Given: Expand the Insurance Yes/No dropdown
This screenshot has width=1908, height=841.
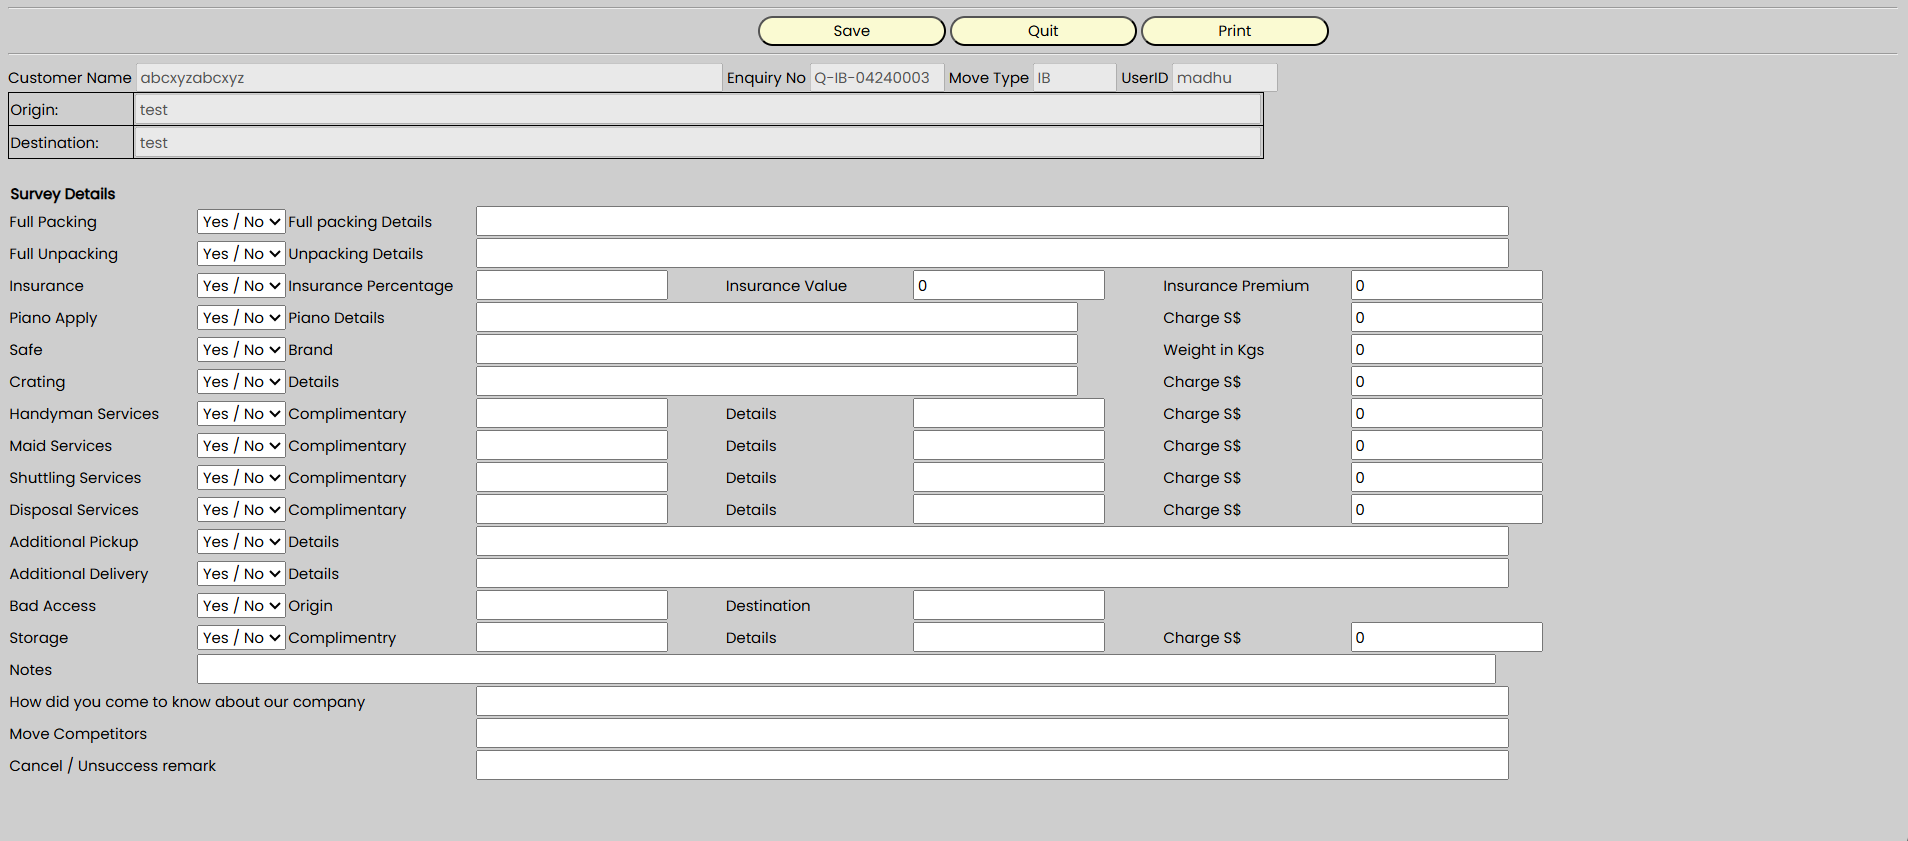Looking at the screenshot, I should point(241,286).
